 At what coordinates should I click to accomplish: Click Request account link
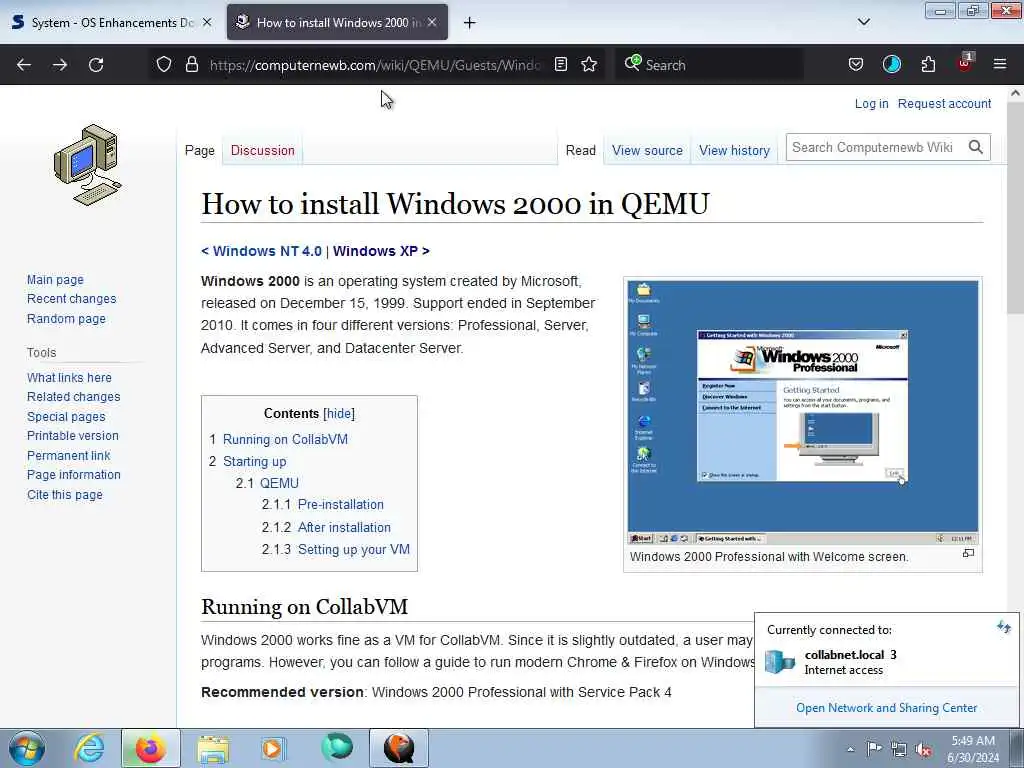point(944,104)
